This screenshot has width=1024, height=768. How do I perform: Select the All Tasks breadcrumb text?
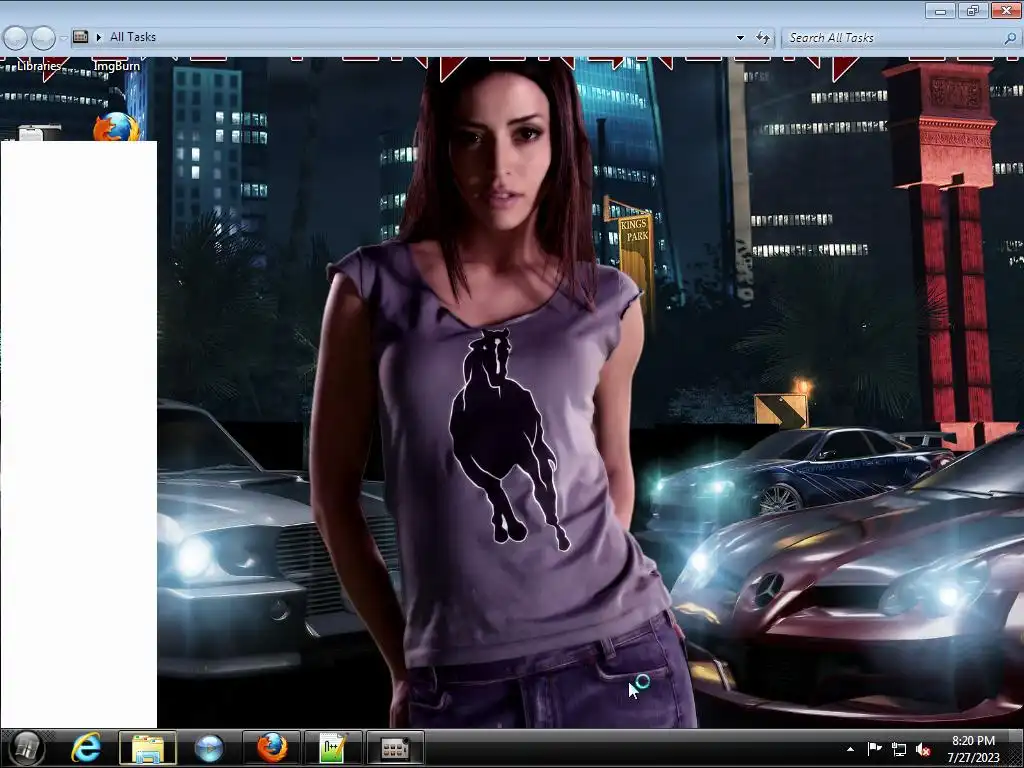[x=133, y=37]
